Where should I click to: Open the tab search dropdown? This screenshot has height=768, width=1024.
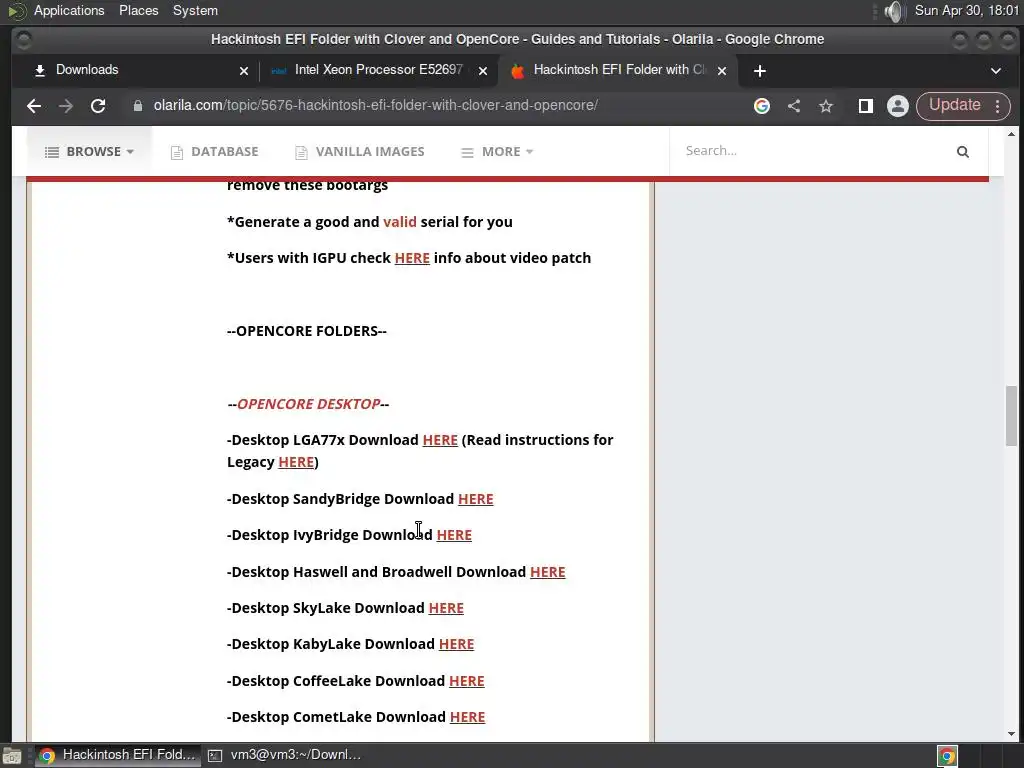tap(995, 71)
